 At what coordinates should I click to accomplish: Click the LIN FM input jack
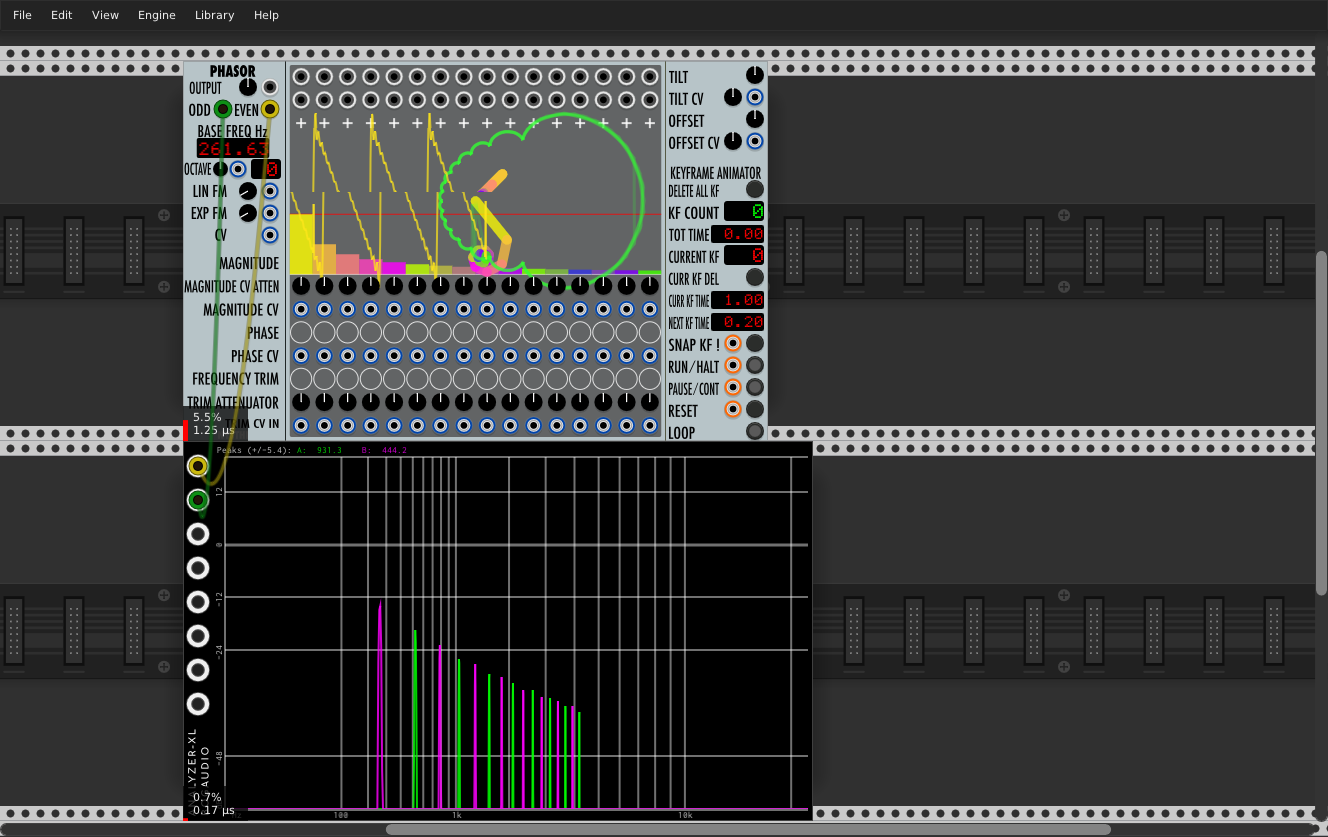coord(270,191)
